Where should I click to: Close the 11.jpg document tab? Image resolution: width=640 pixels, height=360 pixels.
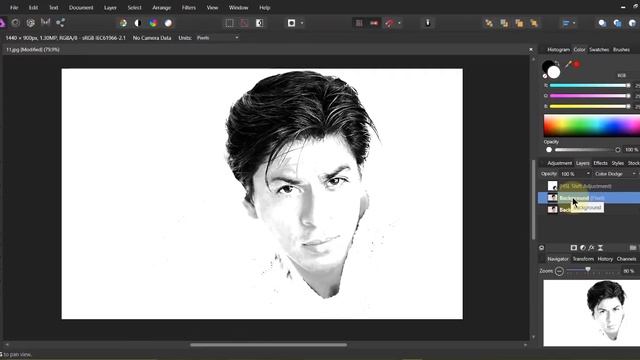pos(531,49)
